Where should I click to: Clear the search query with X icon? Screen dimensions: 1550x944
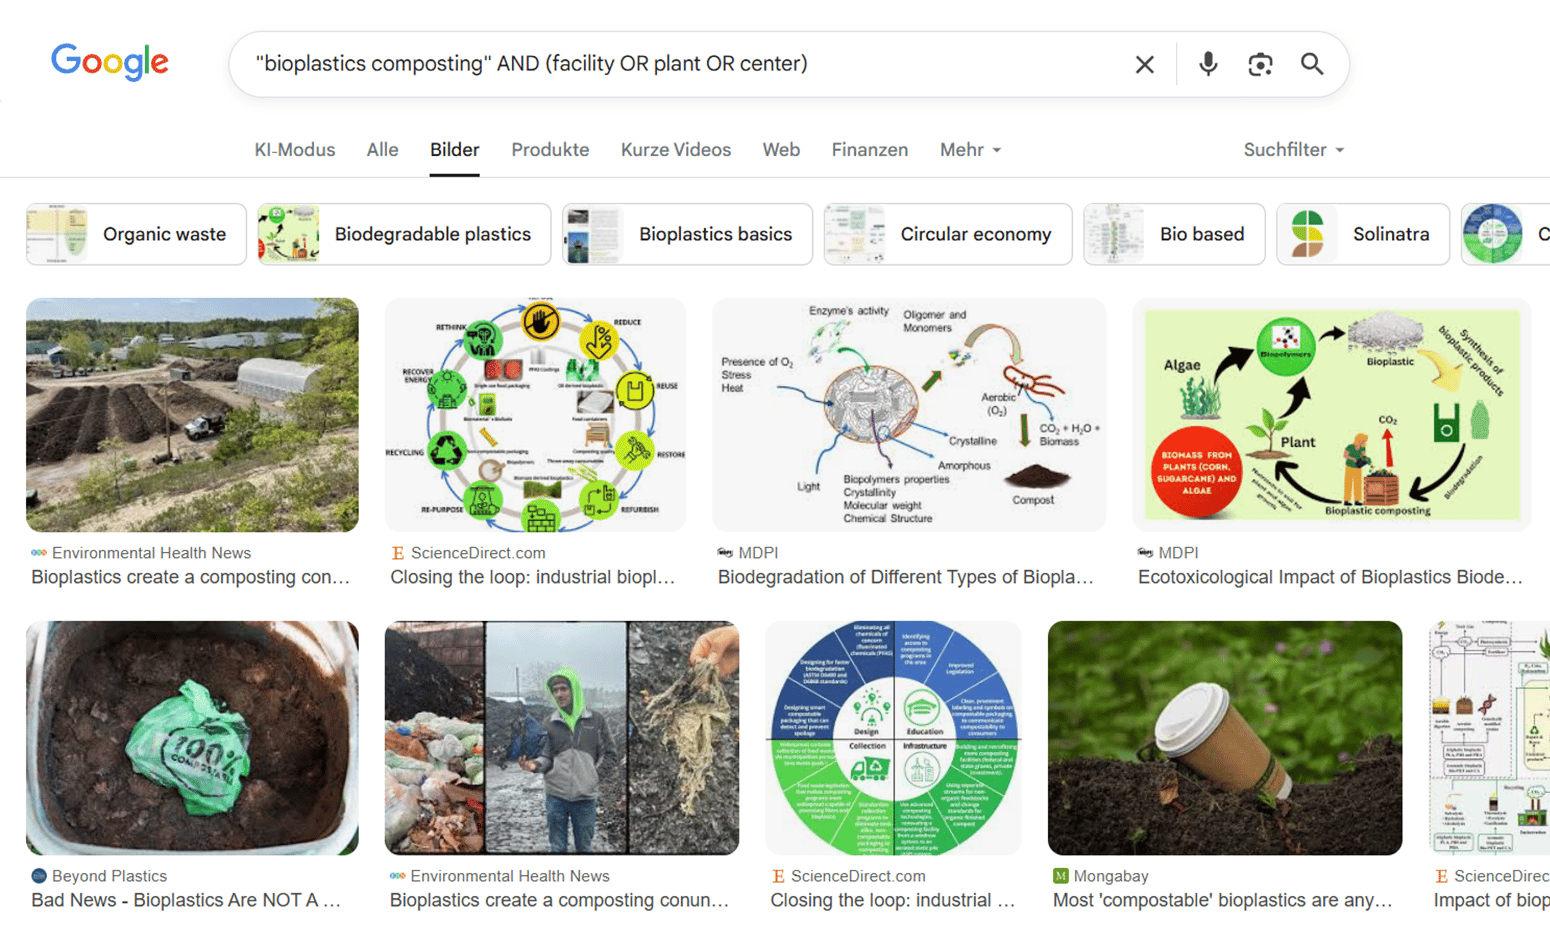coord(1144,64)
